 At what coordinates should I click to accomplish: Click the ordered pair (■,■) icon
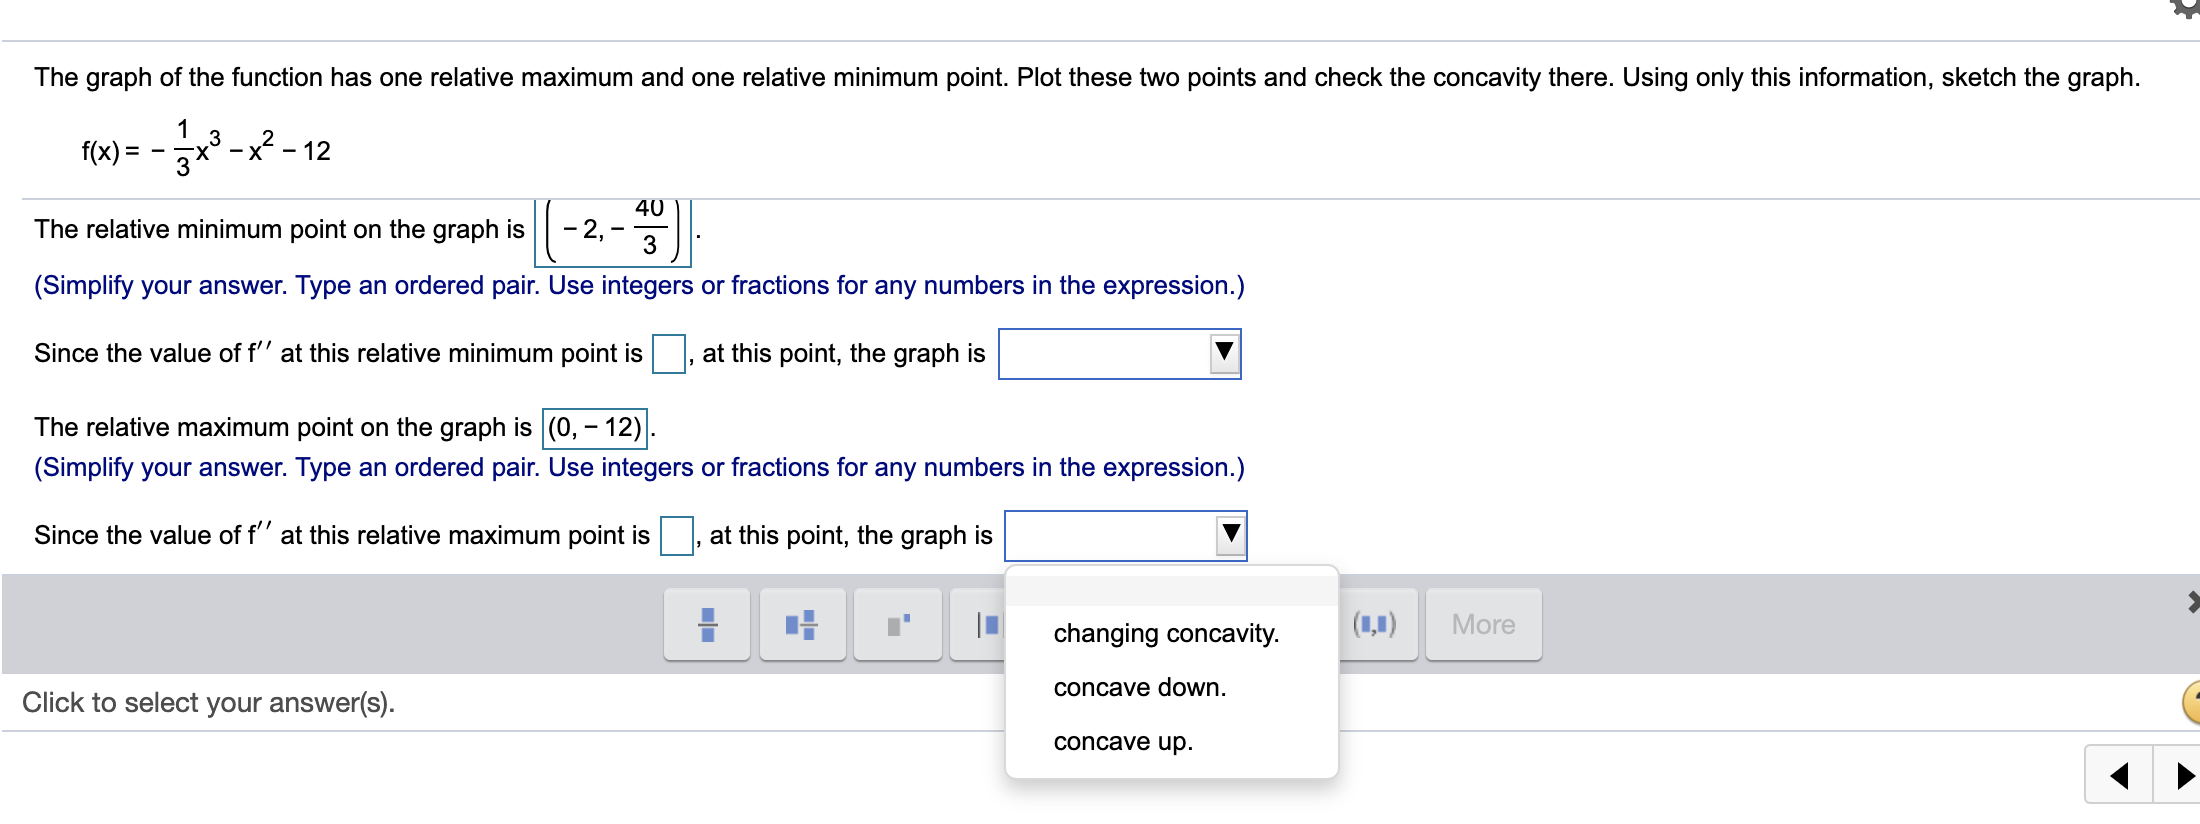1374,623
